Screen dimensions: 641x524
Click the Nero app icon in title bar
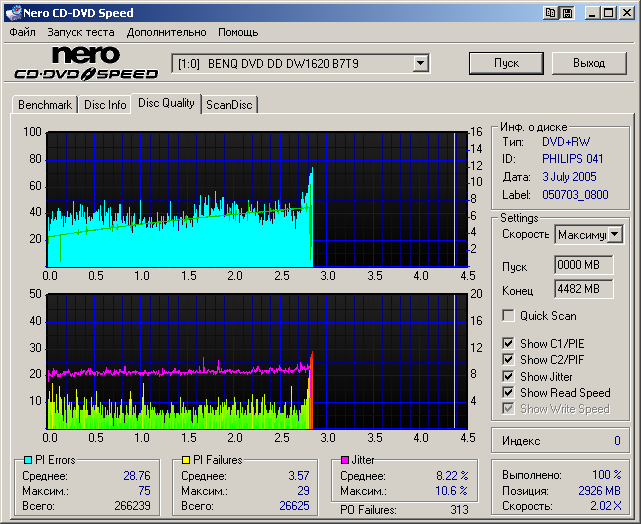coord(12,13)
